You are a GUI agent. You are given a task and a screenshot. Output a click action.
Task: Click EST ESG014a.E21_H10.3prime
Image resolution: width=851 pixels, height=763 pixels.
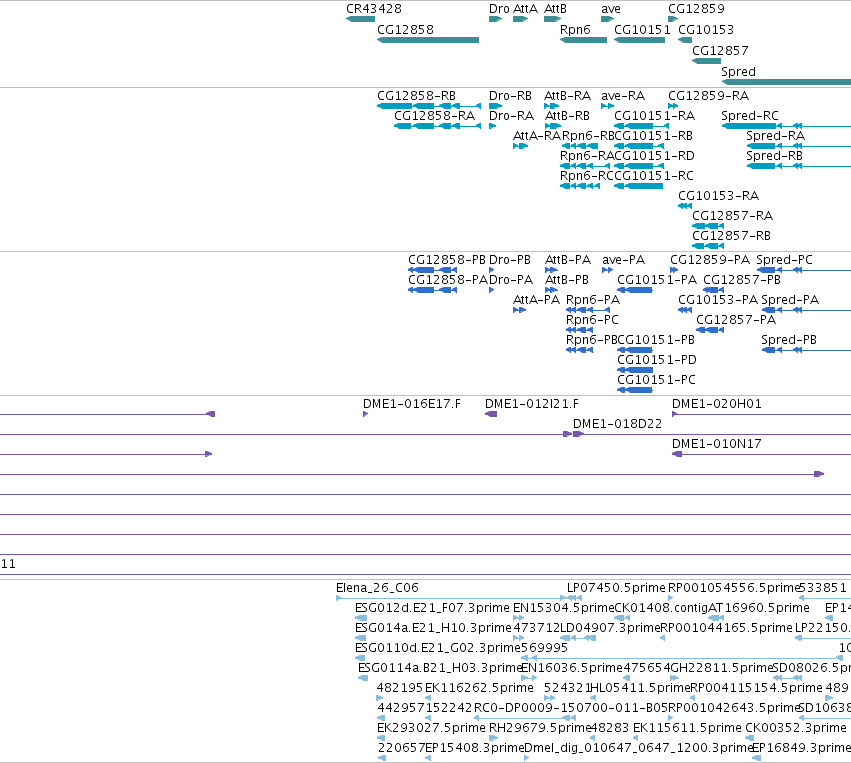point(361,638)
